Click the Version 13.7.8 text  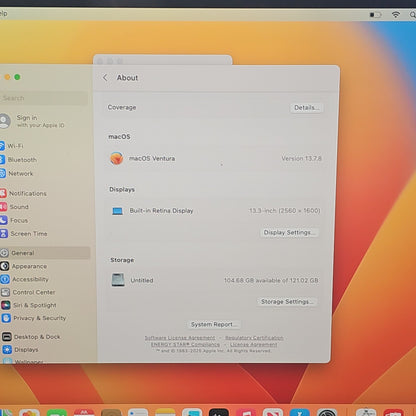pos(301,158)
